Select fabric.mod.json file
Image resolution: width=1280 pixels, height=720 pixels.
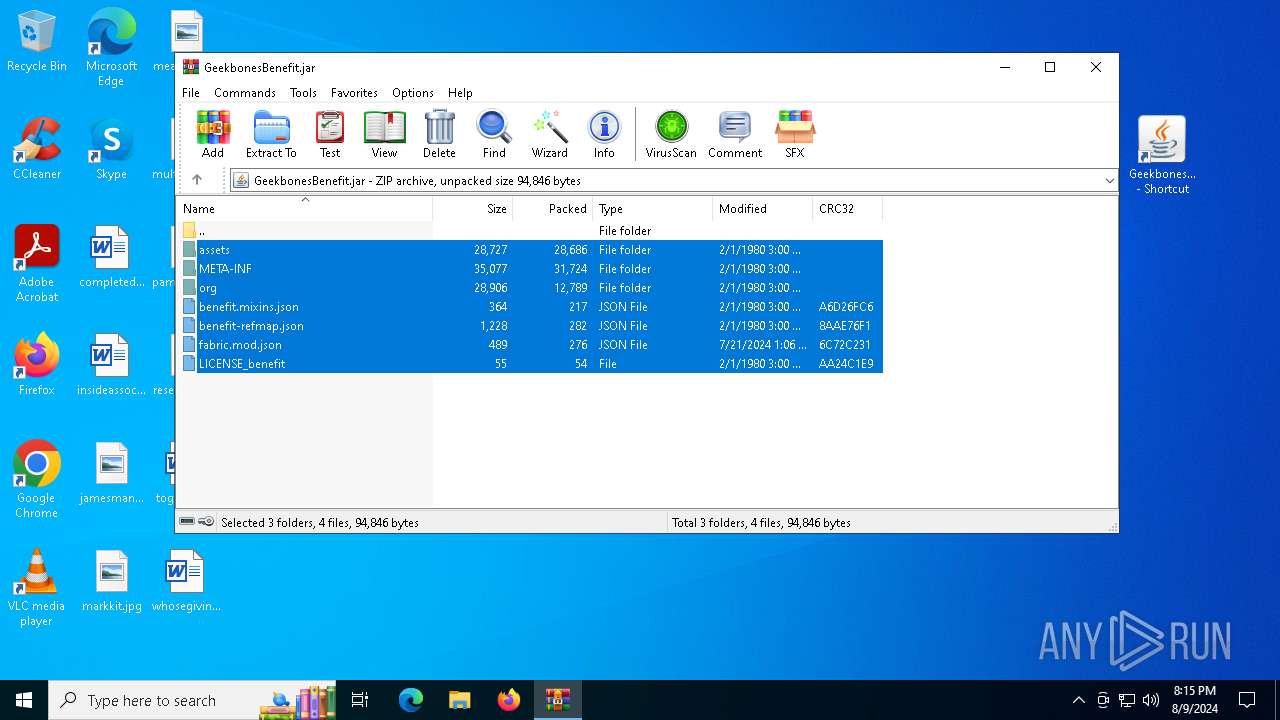click(531, 345)
